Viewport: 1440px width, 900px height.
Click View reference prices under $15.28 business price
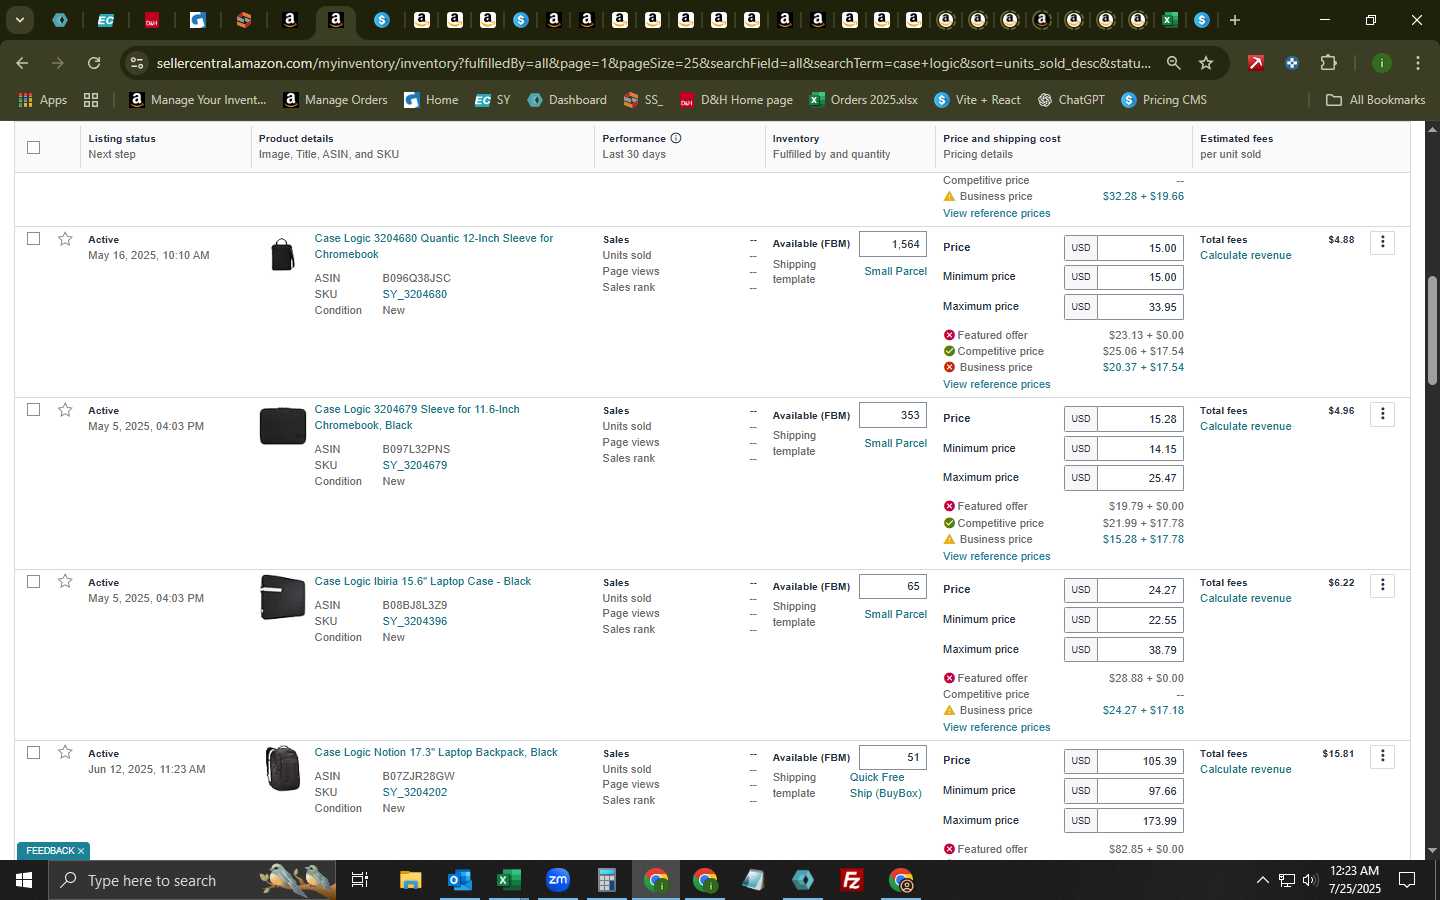pos(996,556)
